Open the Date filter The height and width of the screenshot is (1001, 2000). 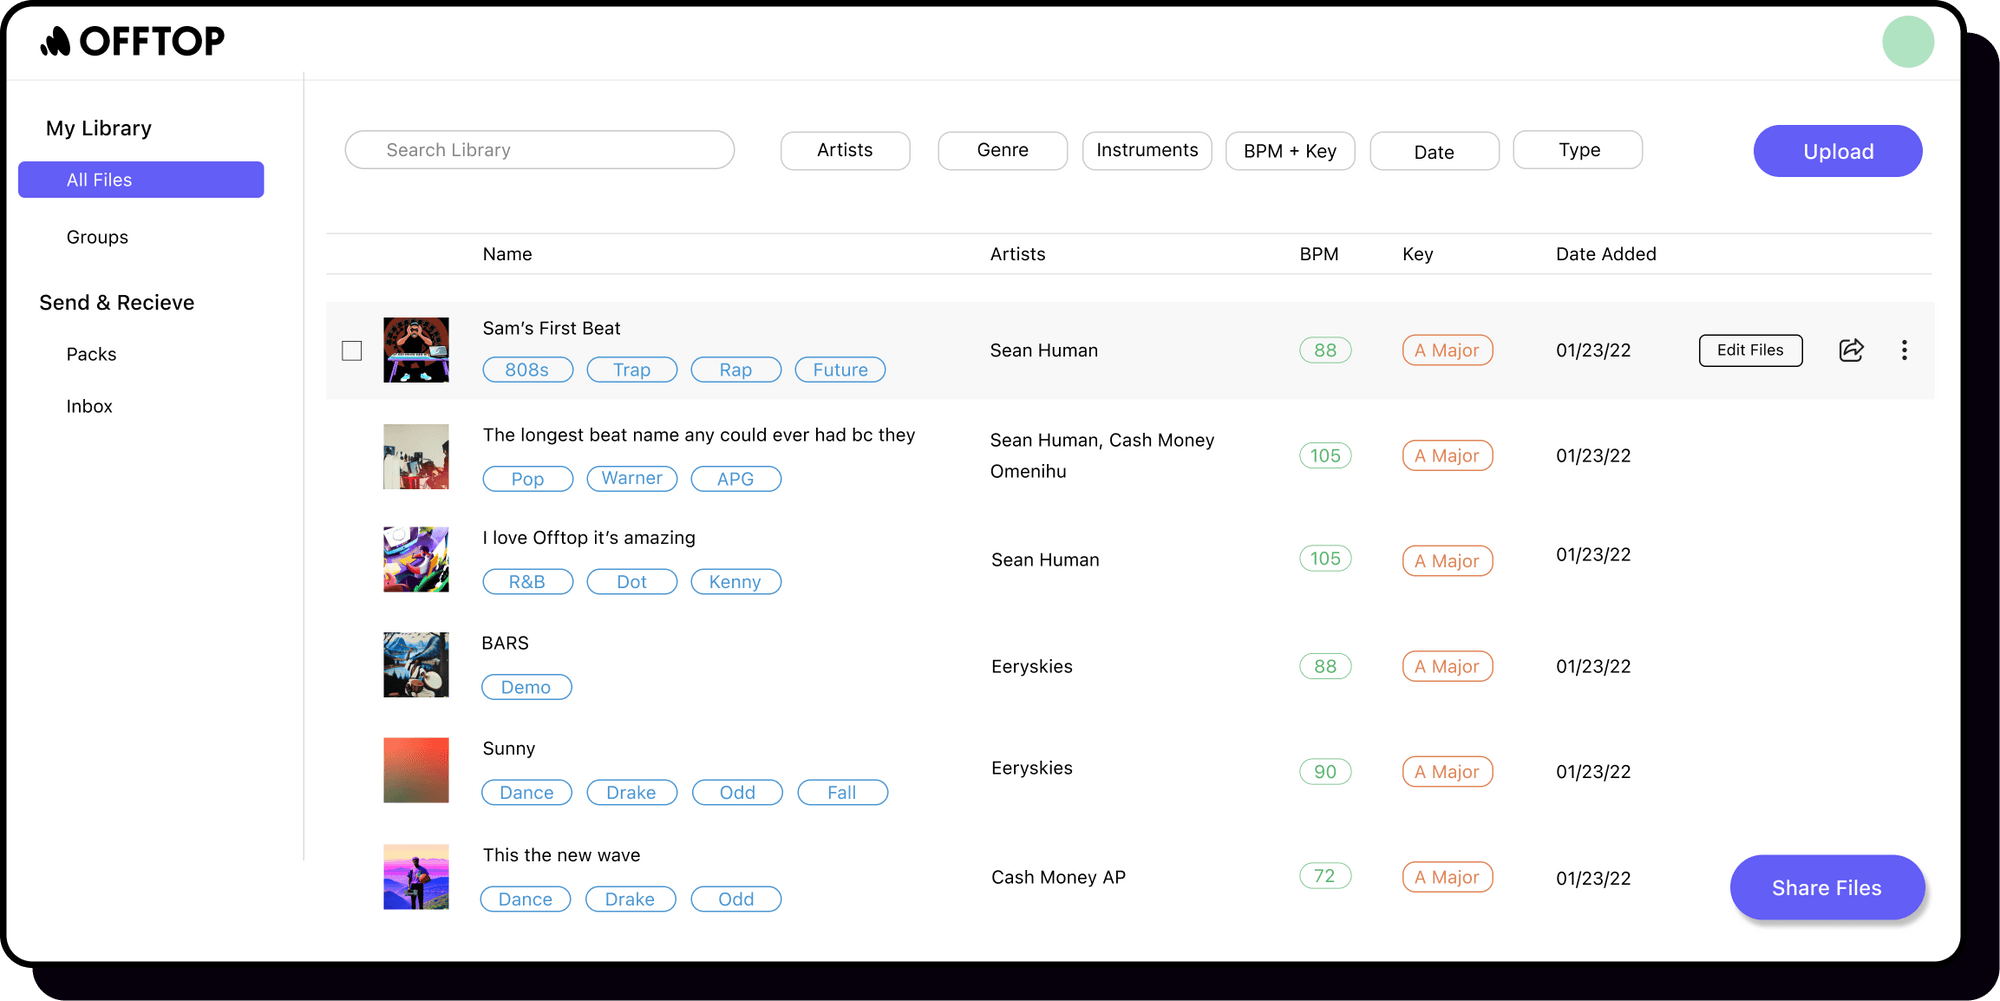click(x=1434, y=151)
